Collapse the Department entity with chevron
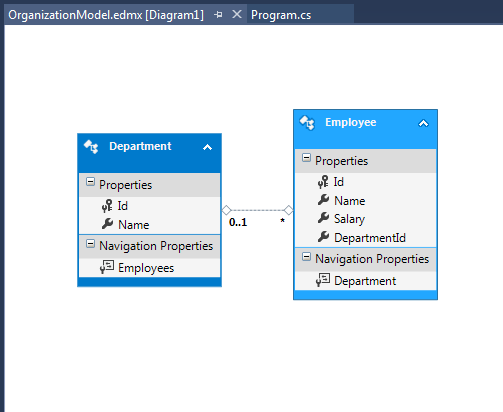This screenshot has height=412, width=503. (207, 147)
